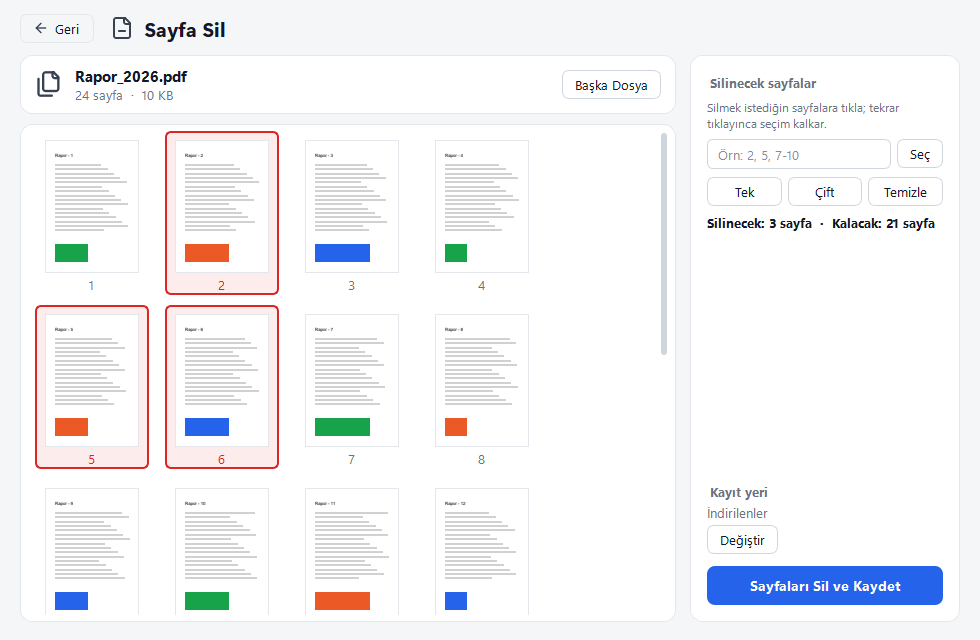Select page 3 thumbnail

click(x=352, y=213)
